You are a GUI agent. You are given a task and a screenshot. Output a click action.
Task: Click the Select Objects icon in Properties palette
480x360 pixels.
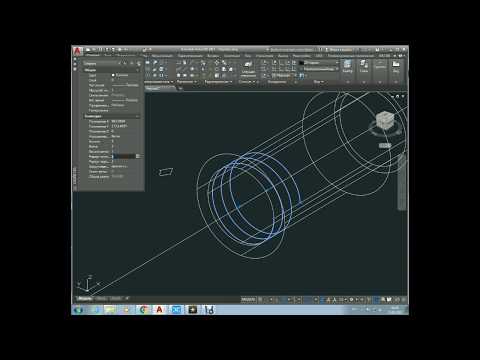(x=132, y=63)
